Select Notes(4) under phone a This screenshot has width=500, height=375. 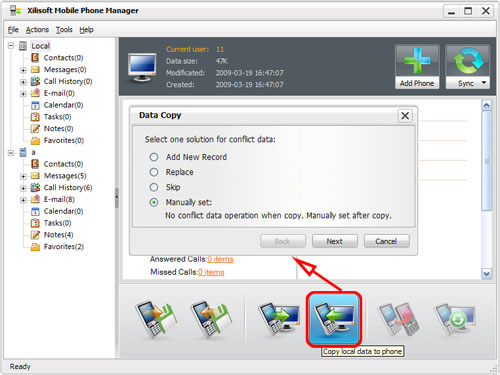(52, 235)
